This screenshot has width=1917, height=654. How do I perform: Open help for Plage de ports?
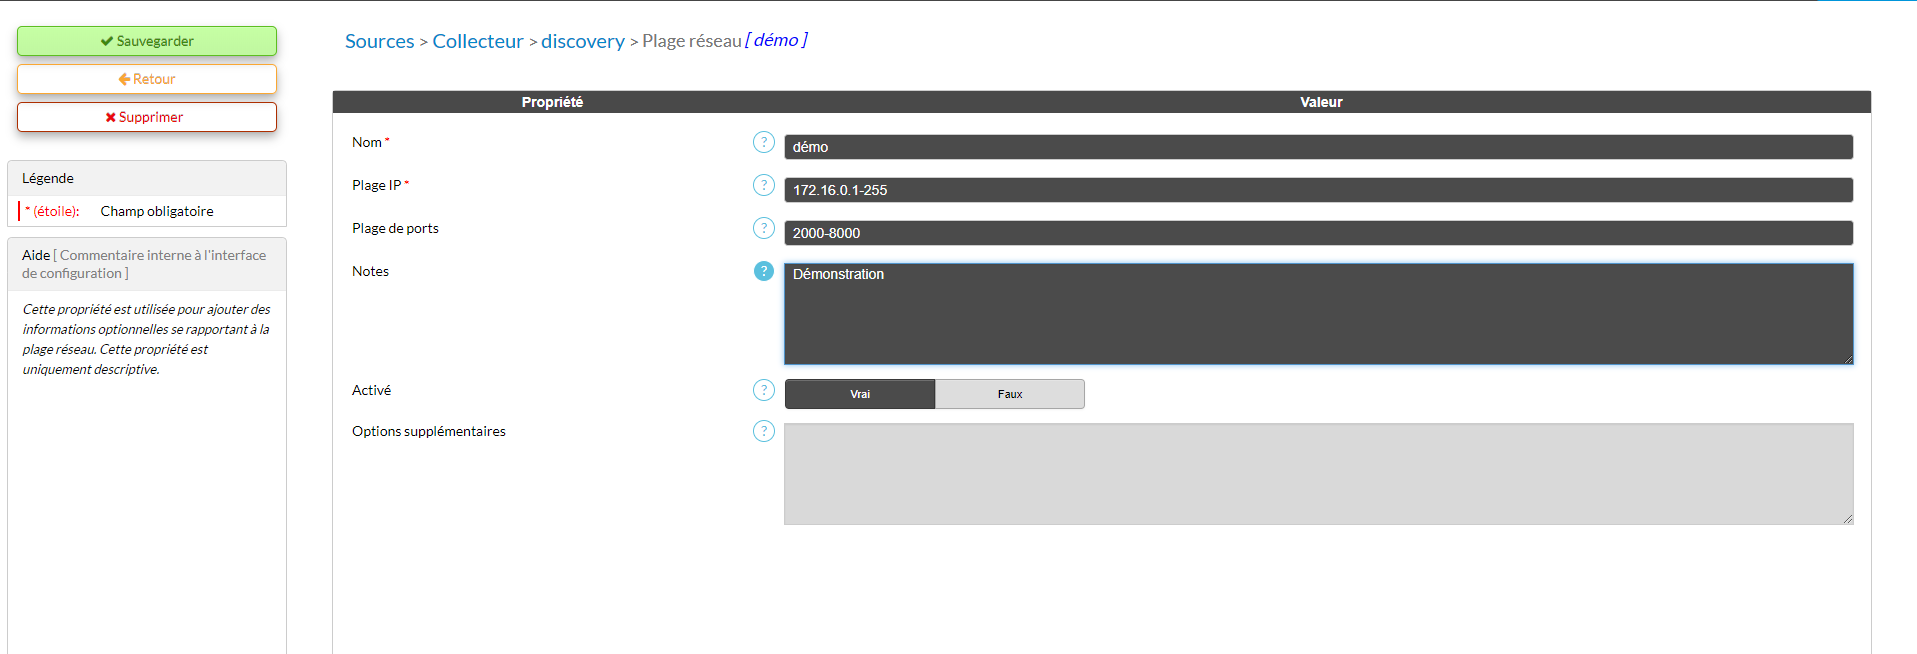[763, 228]
